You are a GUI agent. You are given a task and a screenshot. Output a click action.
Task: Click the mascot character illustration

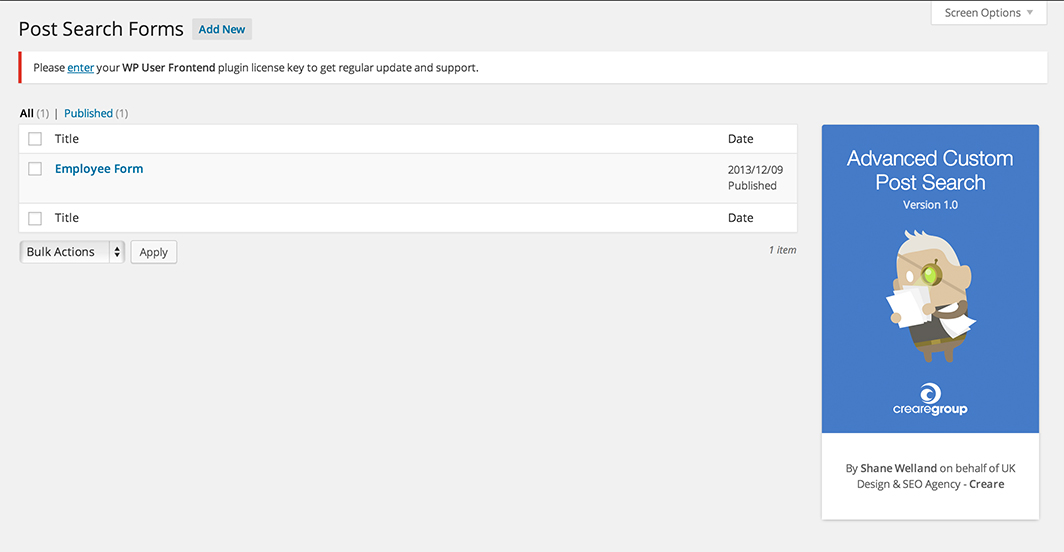[x=930, y=295]
